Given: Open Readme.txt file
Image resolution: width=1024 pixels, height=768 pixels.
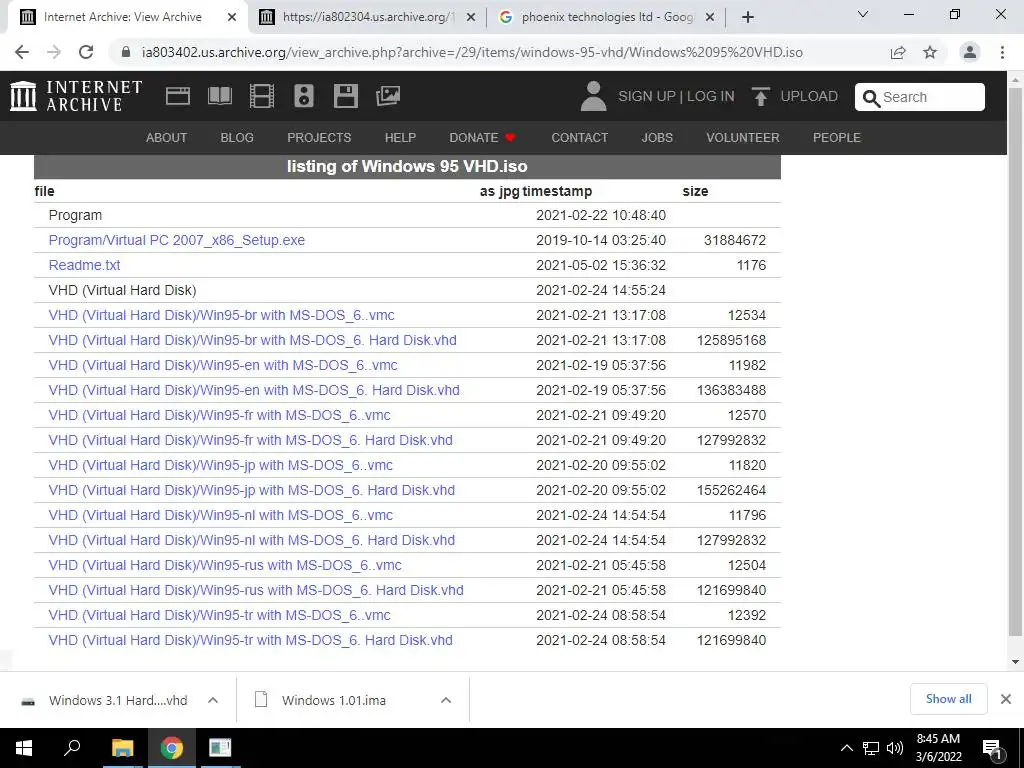Looking at the screenshot, I should [84, 265].
